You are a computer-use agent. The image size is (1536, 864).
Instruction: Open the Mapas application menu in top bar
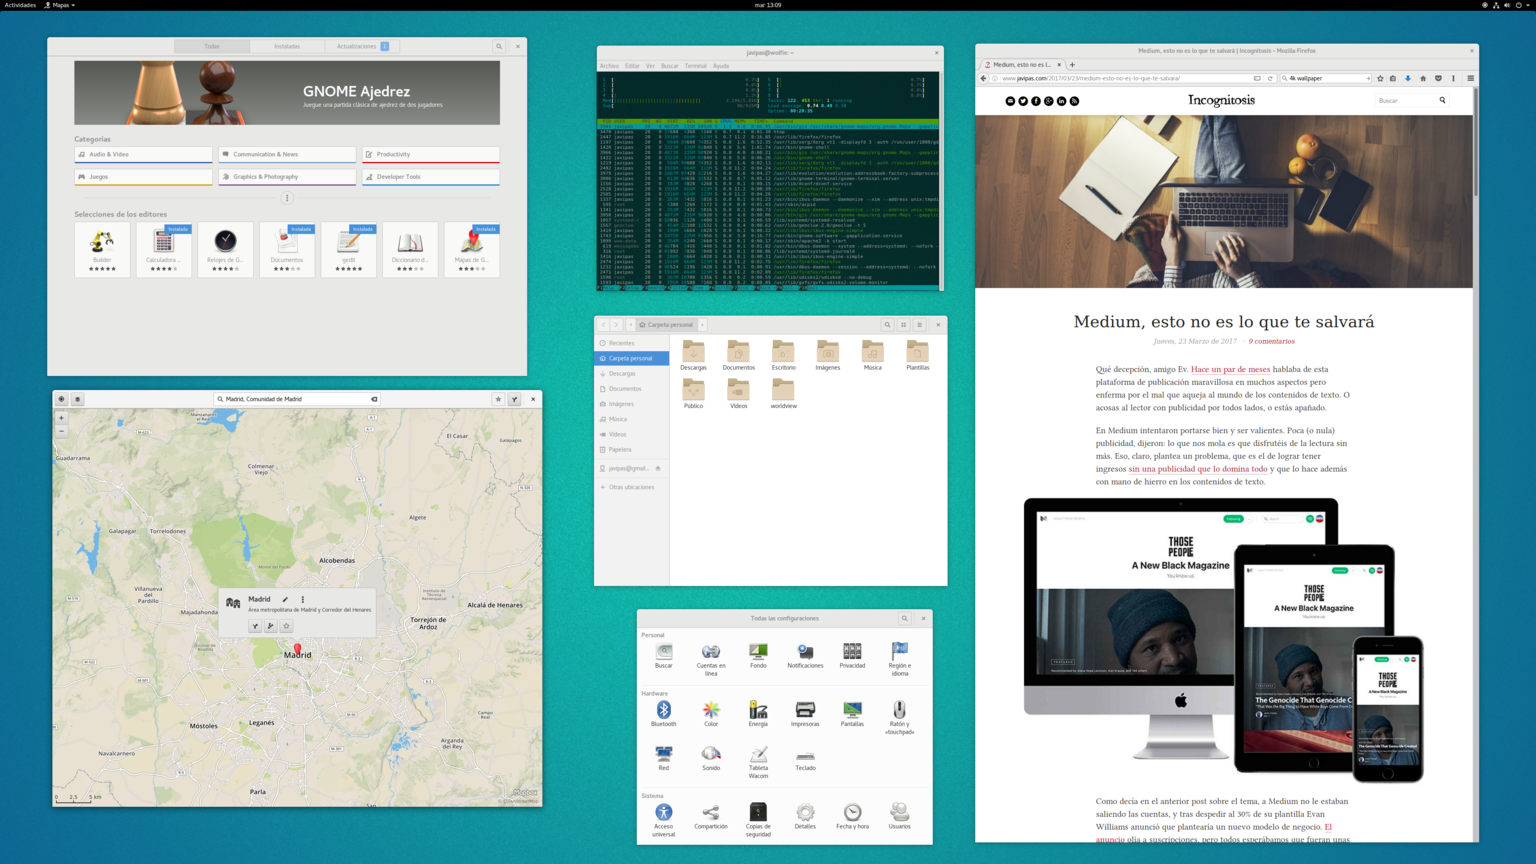point(59,5)
